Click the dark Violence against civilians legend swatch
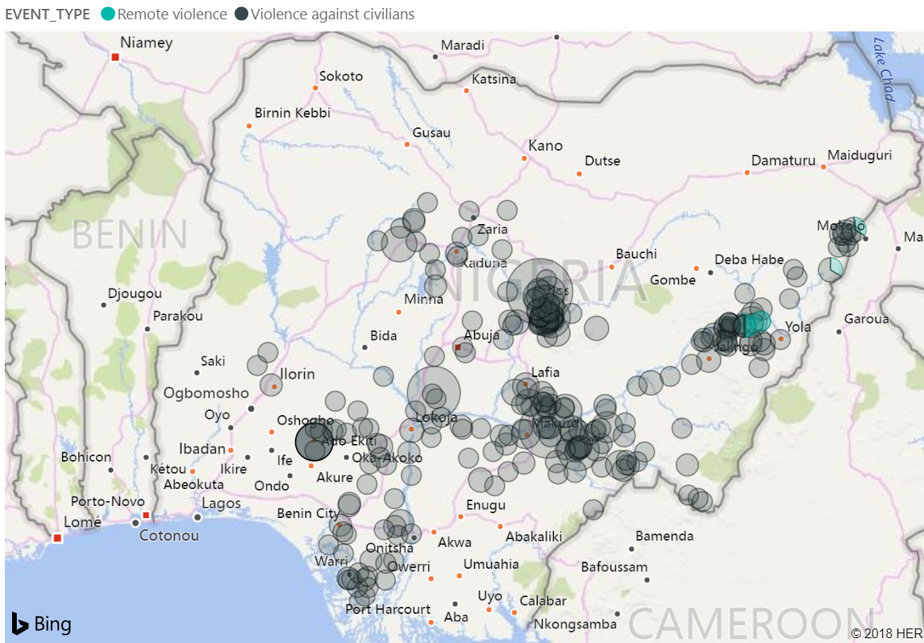The width and height of the screenshot is (924, 643). [x=241, y=14]
